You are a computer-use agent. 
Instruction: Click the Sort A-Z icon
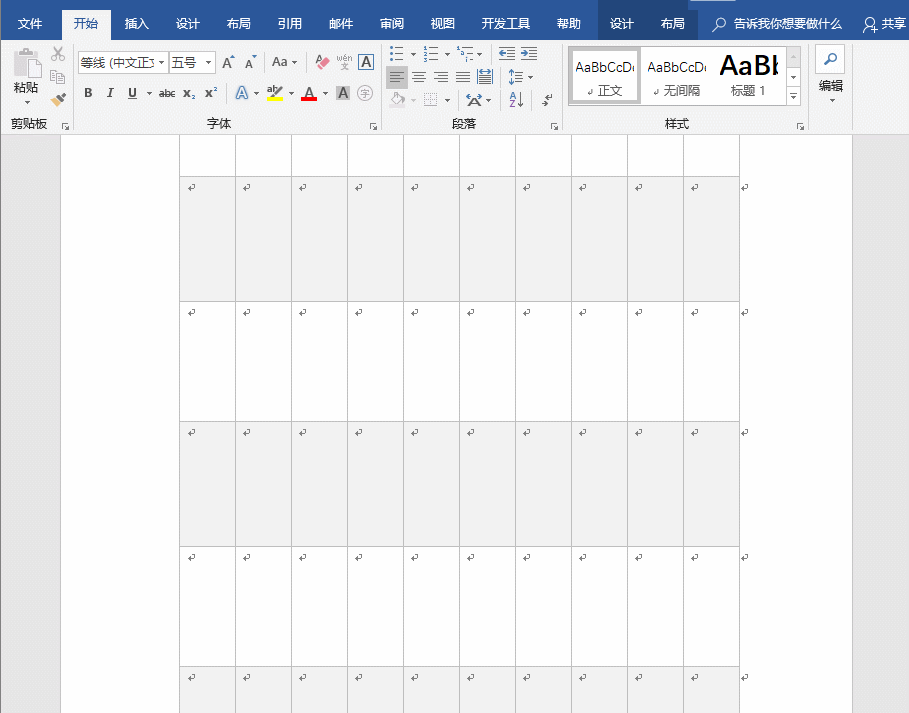point(516,100)
